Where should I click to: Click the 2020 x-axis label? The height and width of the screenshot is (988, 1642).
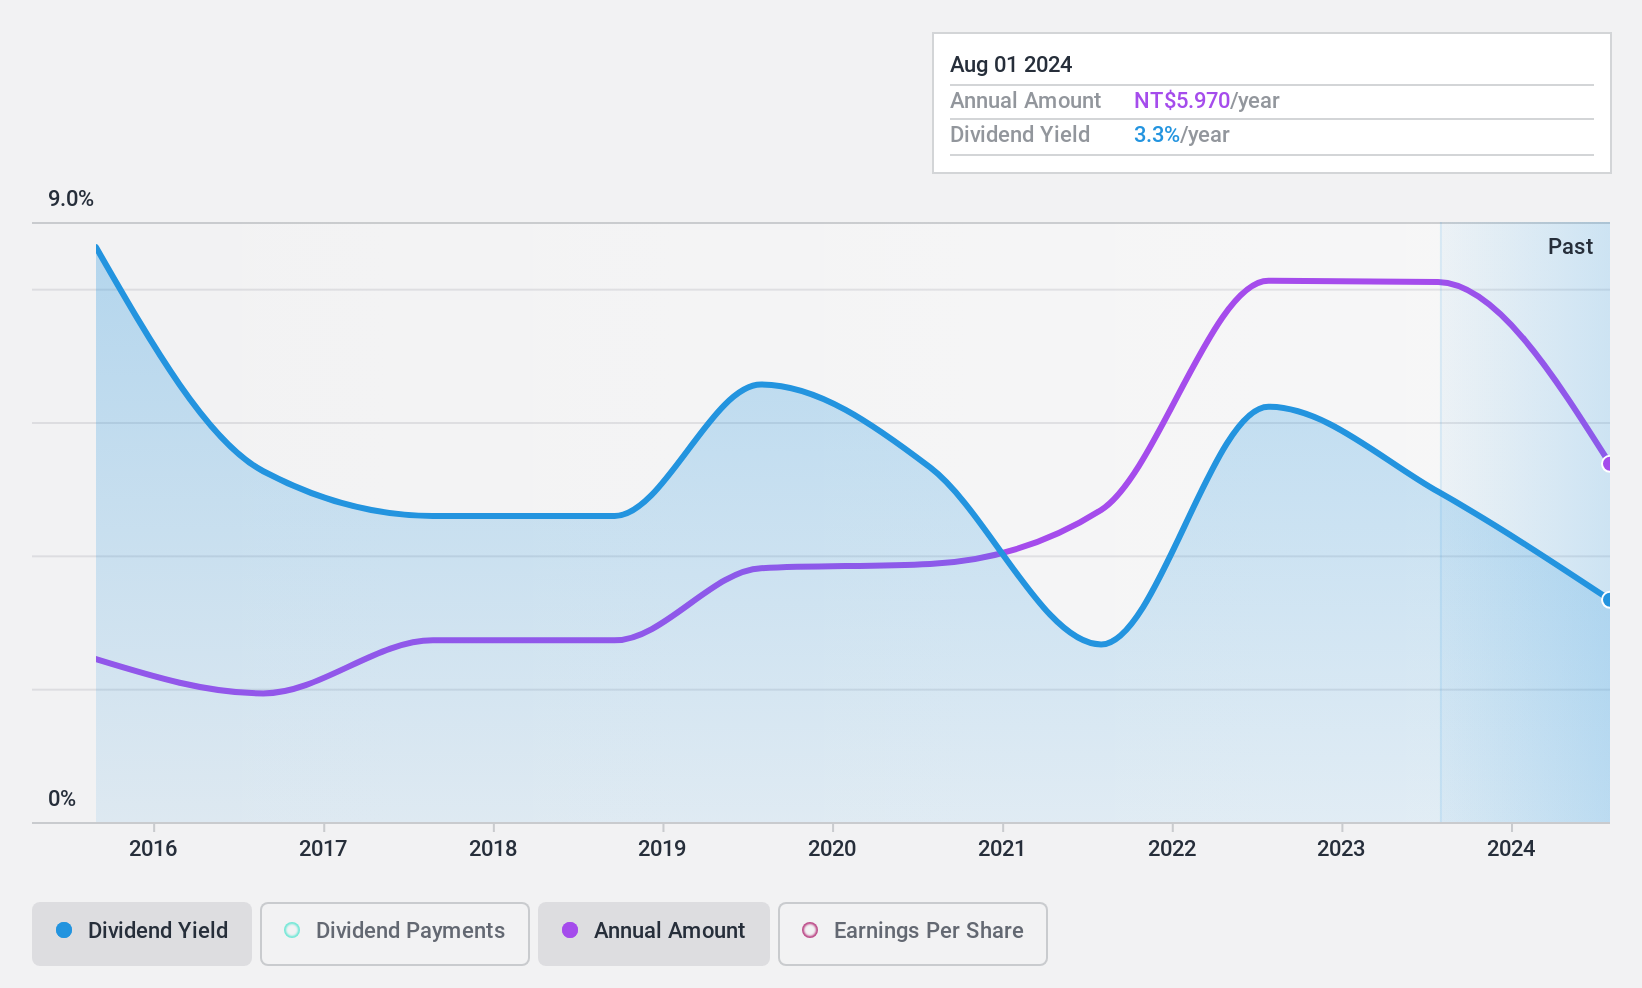click(832, 849)
